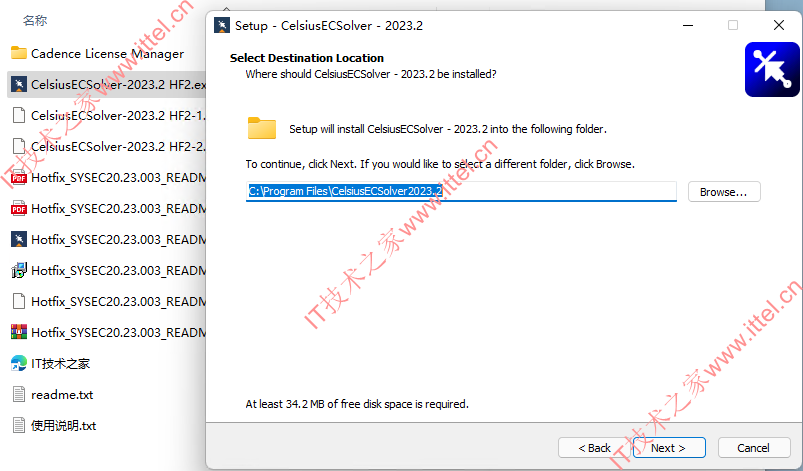Sort files by the 名称 column header

click(x=35, y=20)
